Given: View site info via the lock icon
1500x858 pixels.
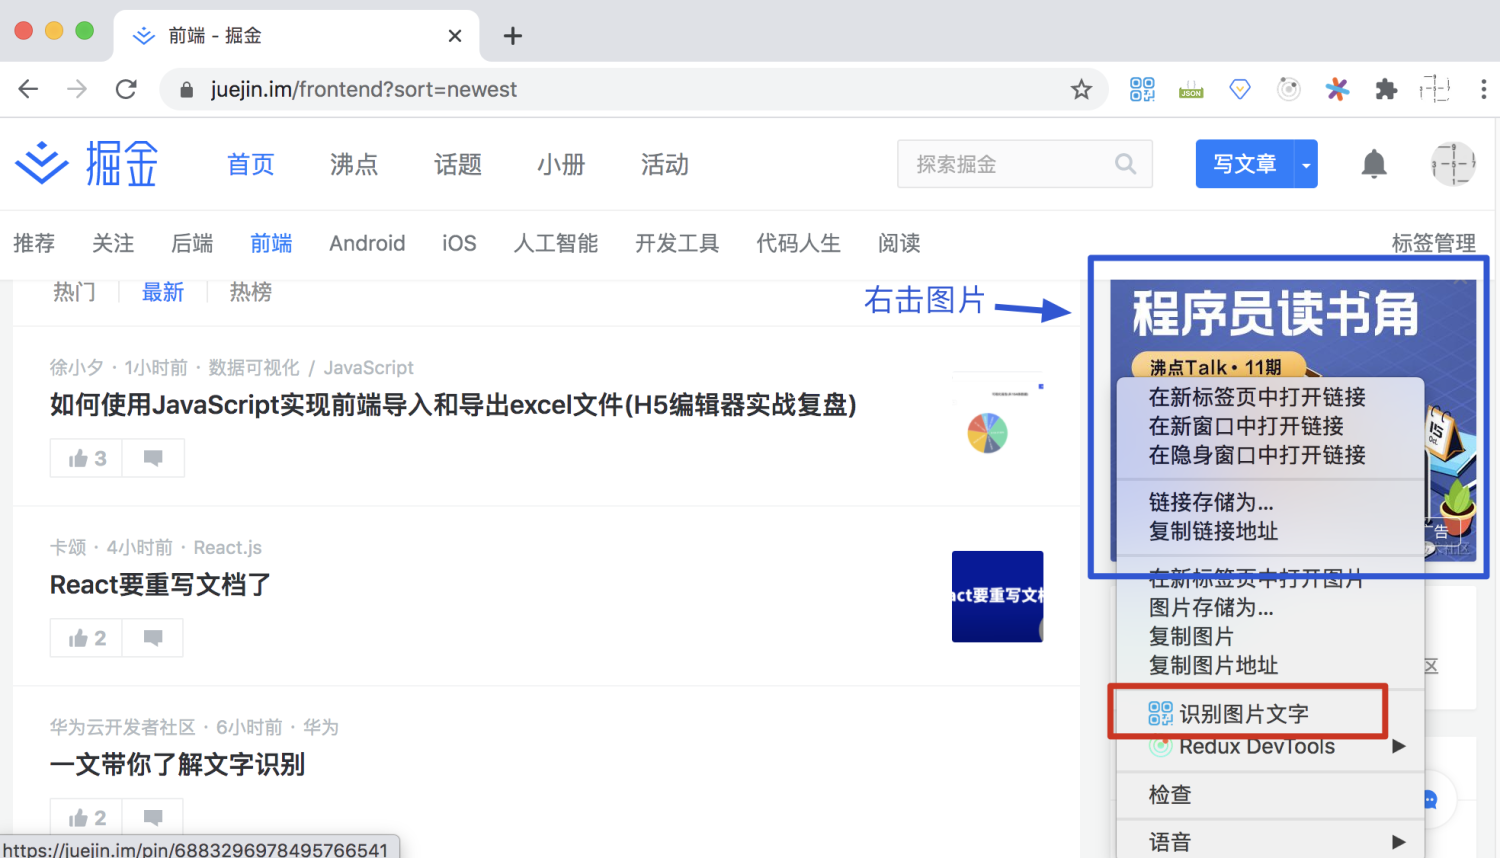Looking at the screenshot, I should 186,90.
